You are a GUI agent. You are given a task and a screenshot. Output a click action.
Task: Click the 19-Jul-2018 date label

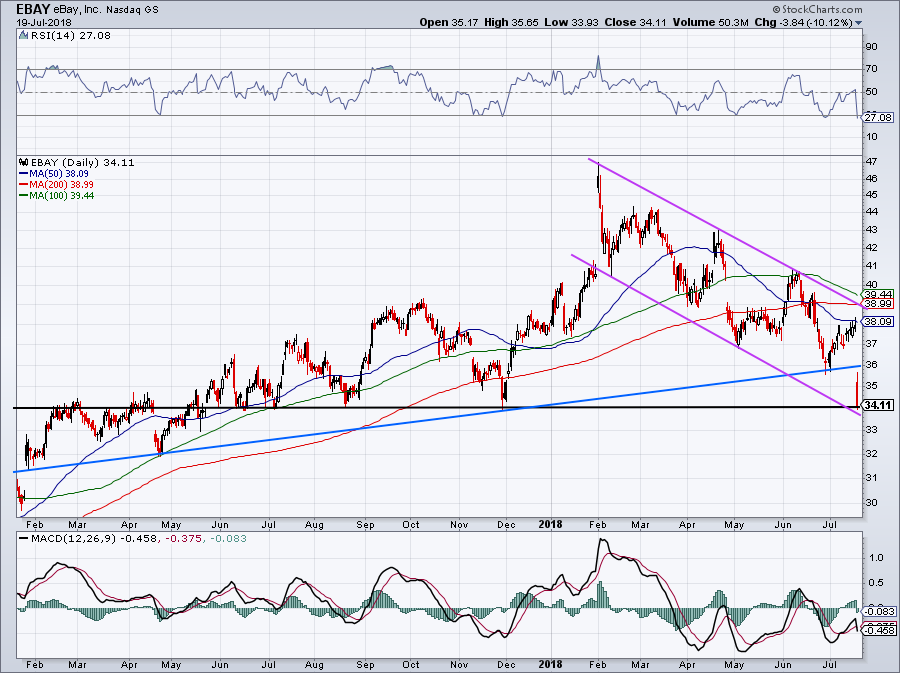click(x=44, y=22)
